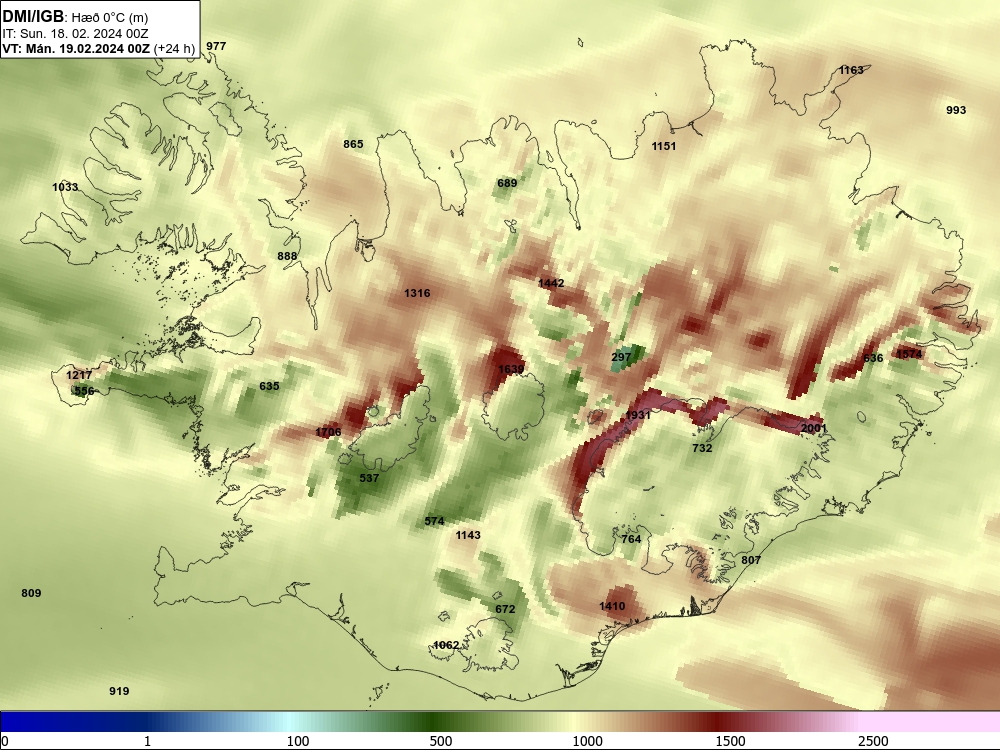The height and width of the screenshot is (750, 1000).
Task: Click the 297 value on green patch
Action: 621,357
